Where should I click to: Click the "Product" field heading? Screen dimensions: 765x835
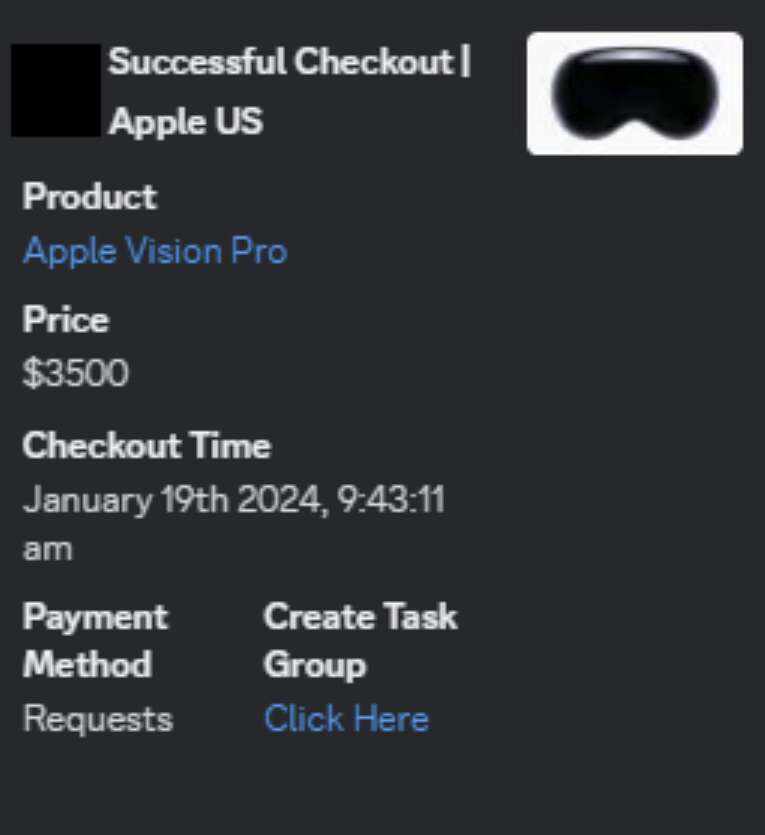(90, 196)
